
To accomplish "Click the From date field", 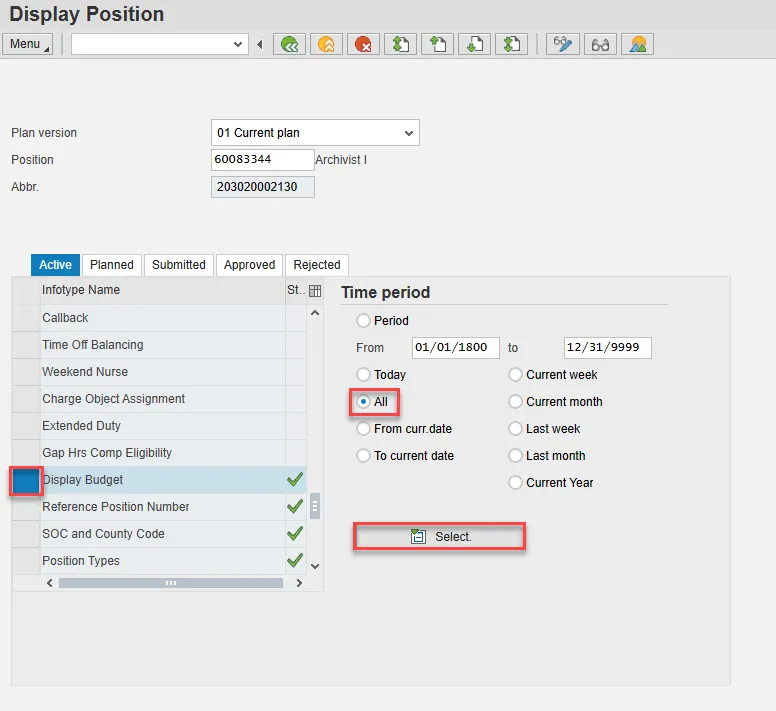I will (456, 347).
